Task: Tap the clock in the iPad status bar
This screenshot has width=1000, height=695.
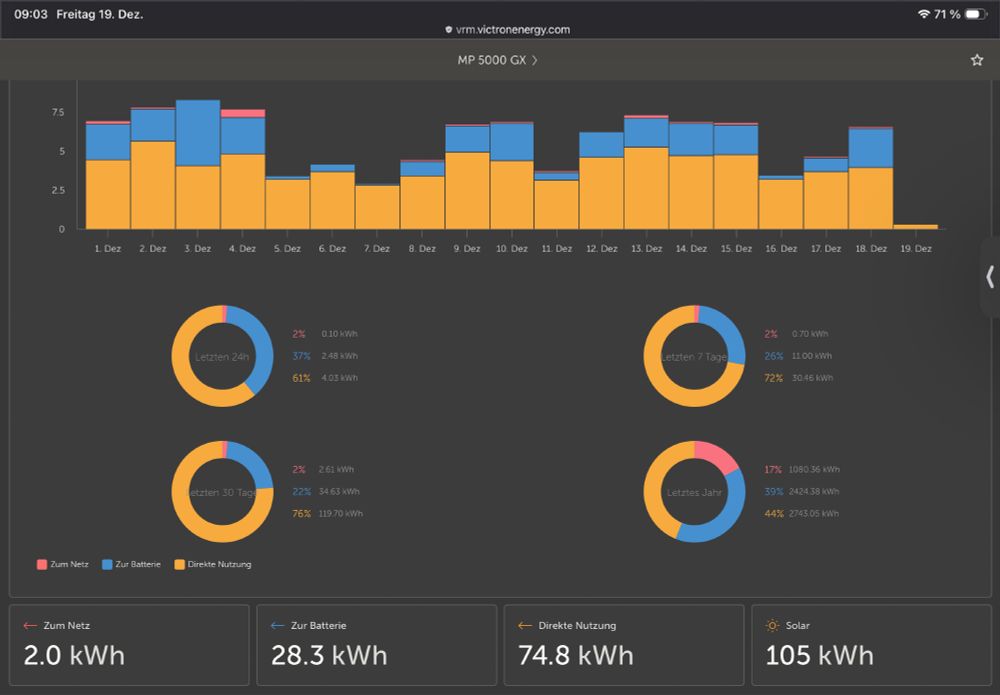Action: point(25,14)
